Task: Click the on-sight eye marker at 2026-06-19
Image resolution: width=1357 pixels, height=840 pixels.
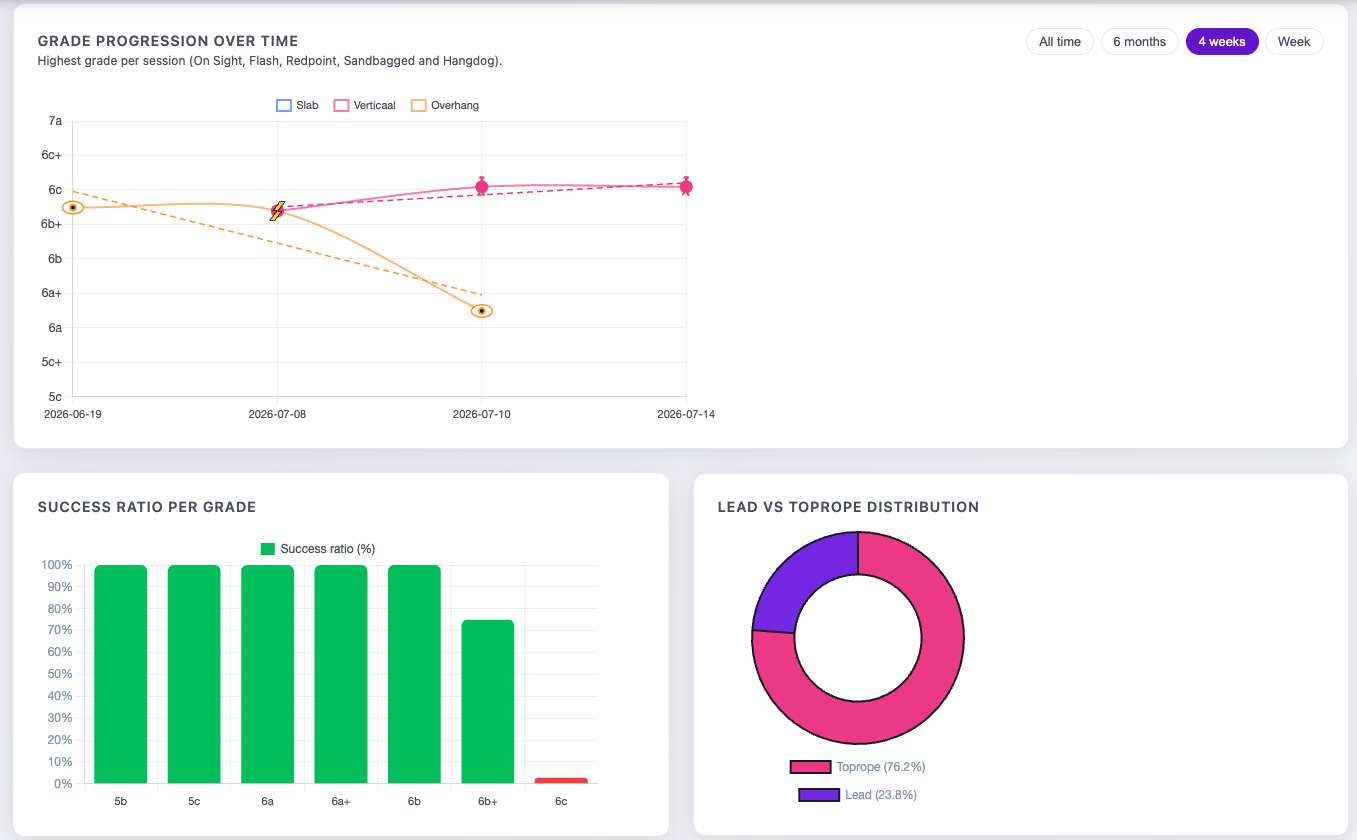Action: (73, 207)
